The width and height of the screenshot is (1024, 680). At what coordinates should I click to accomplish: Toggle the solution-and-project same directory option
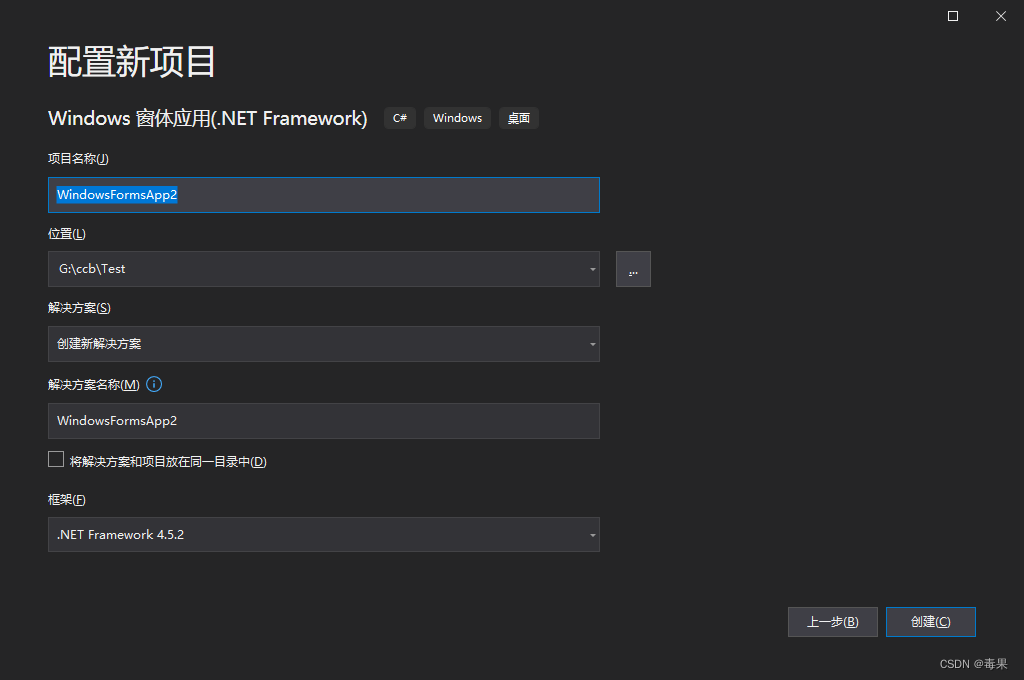pos(56,459)
